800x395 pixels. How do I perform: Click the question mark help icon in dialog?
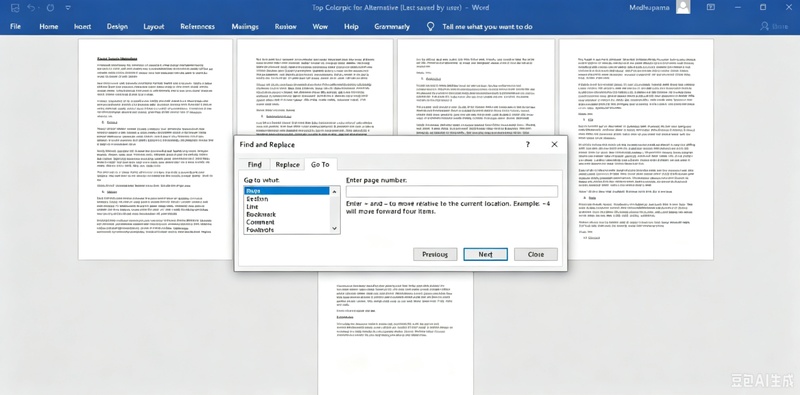click(528, 144)
